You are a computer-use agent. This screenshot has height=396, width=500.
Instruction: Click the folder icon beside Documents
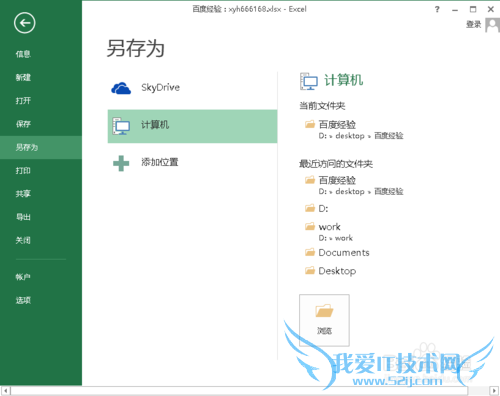(310, 252)
